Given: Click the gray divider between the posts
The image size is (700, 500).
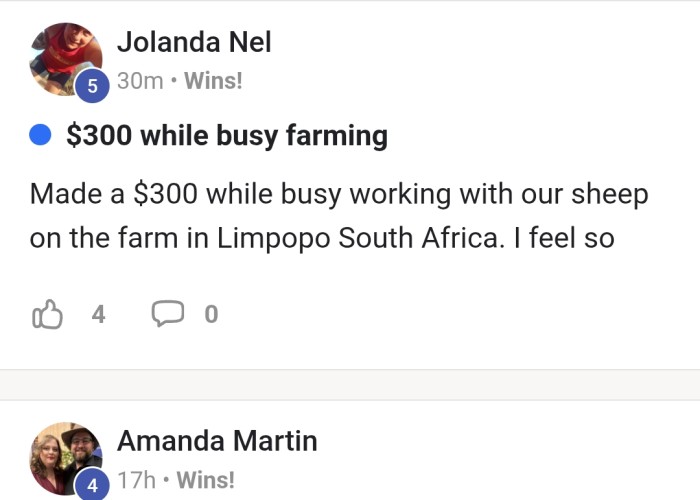Looking at the screenshot, I should 350,385.
